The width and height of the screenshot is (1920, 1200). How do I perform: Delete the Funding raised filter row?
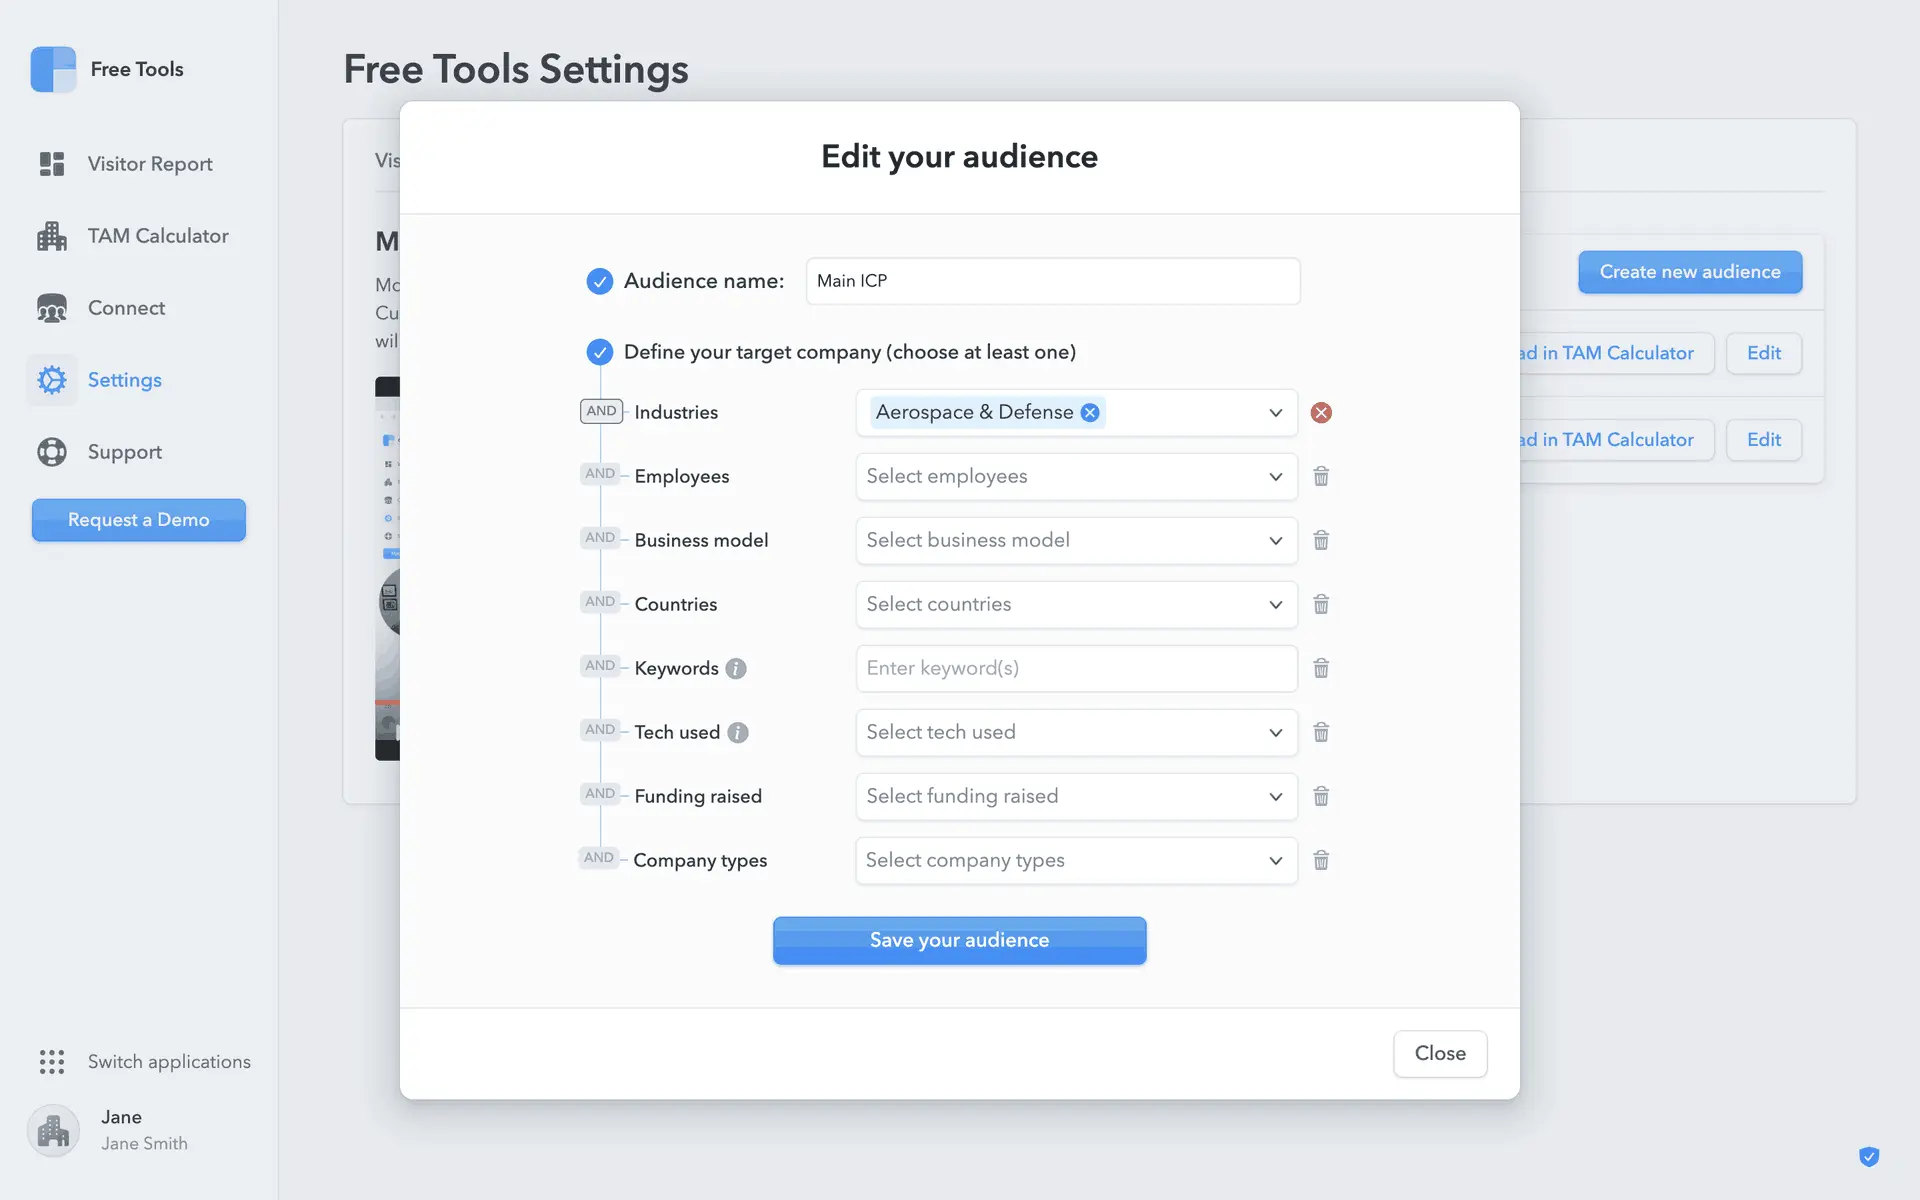click(x=1321, y=797)
